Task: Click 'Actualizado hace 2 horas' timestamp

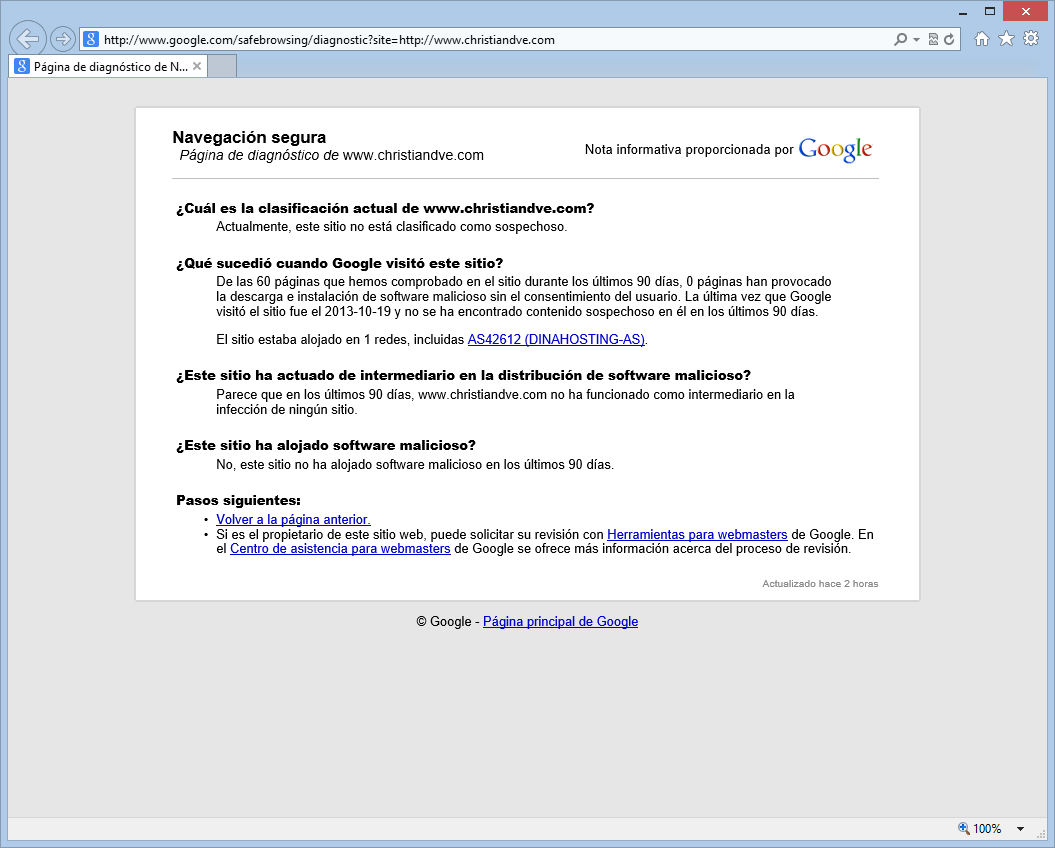Action: coord(820,584)
